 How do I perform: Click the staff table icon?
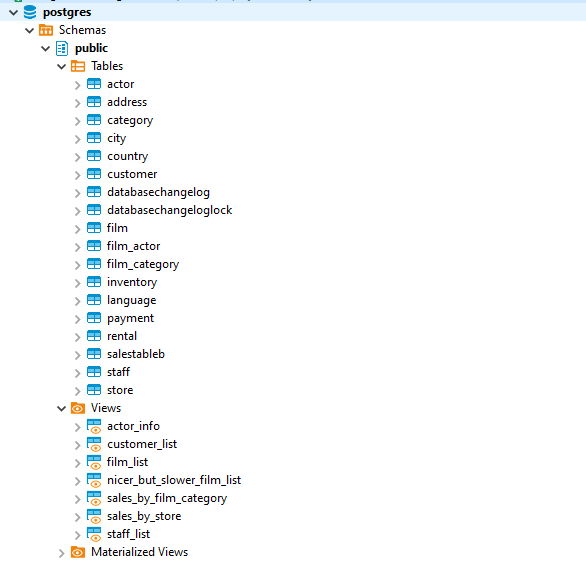tap(94, 372)
